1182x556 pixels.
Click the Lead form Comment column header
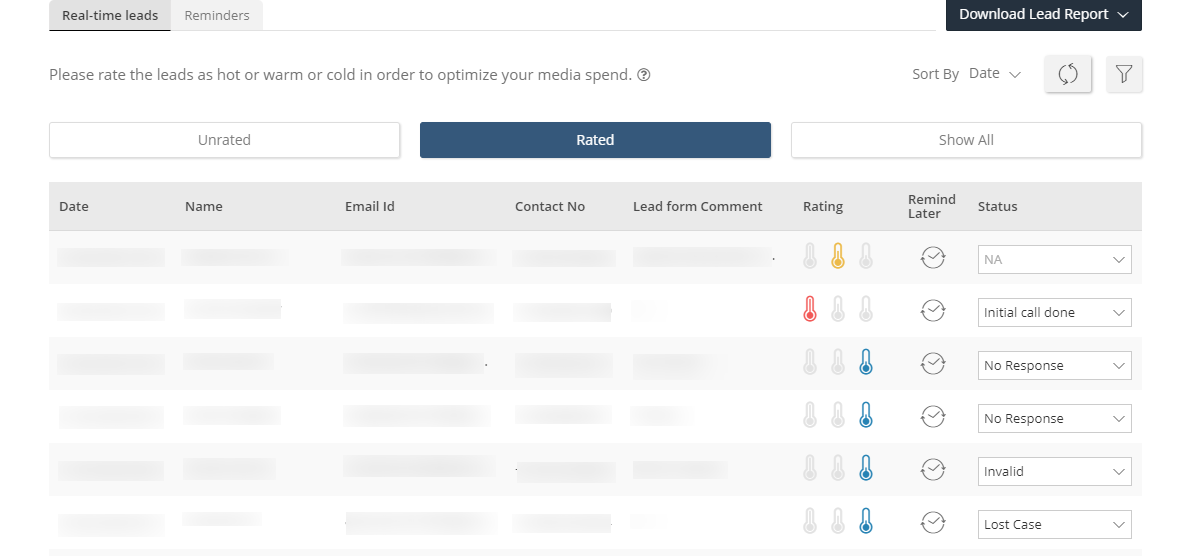(x=697, y=206)
